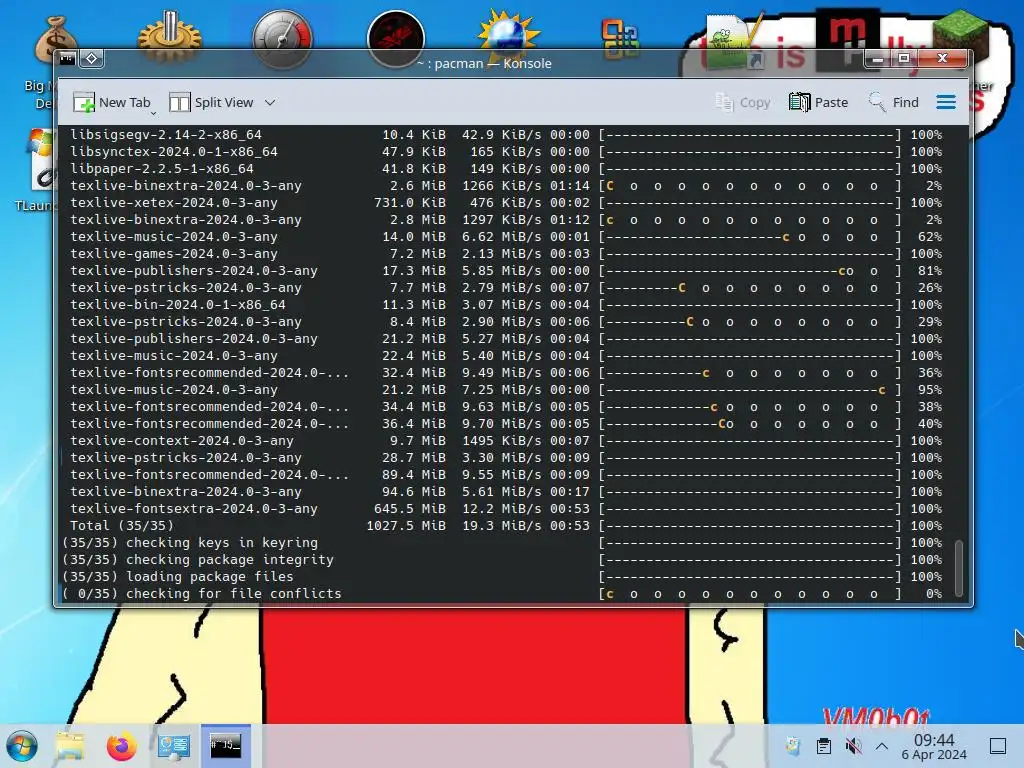Select the libsigsegv-2.14-2-x86_64 line
This screenshot has height=768, width=1024.
pos(506,135)
